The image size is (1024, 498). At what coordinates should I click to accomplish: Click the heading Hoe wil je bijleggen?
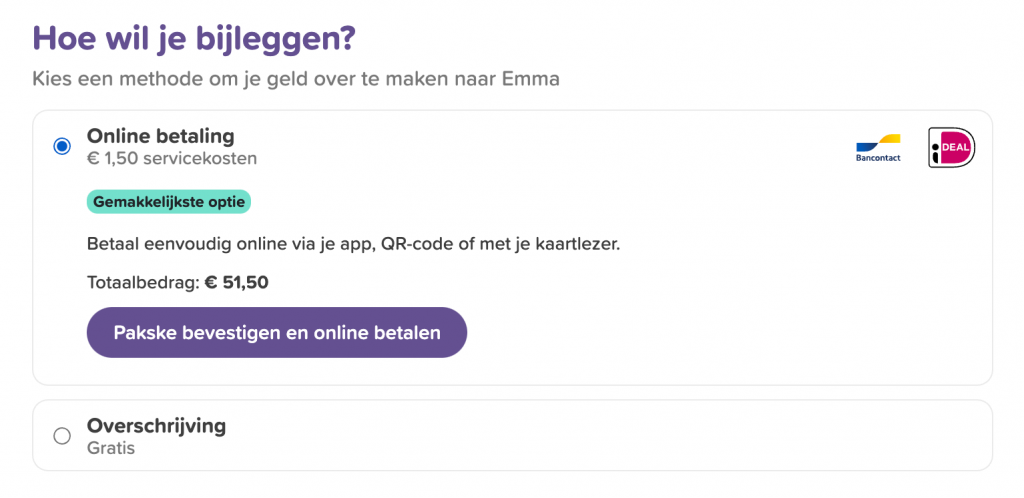click(194, 40)
